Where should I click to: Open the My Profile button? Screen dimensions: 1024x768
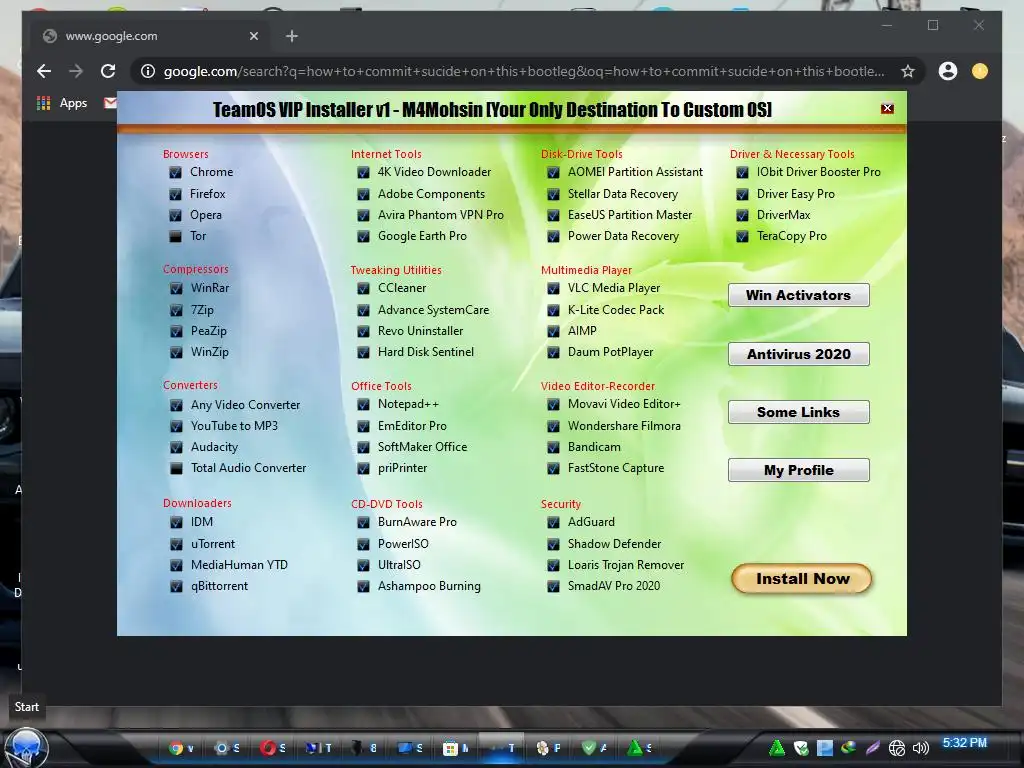pos(799,470)
